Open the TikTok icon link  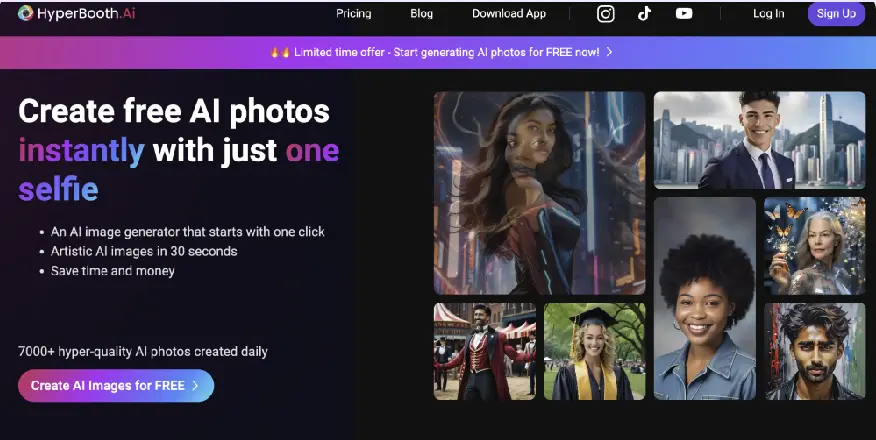(x=644, y=13)
